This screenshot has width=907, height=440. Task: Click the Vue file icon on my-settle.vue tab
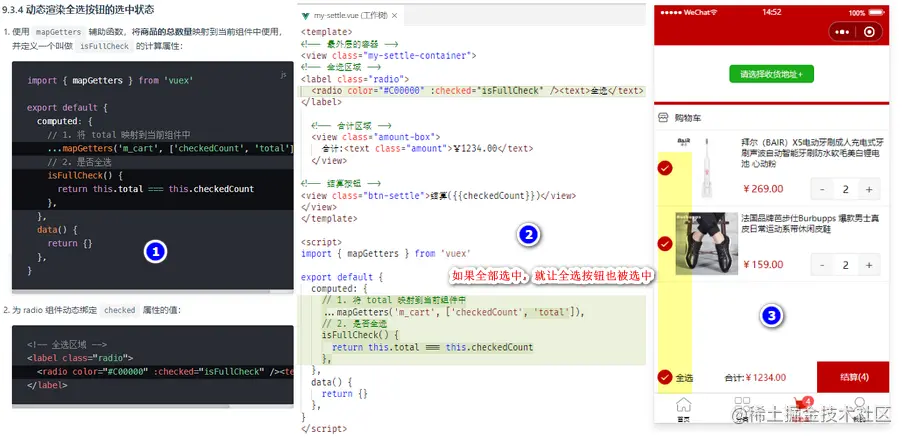click(x=305, y=16)
